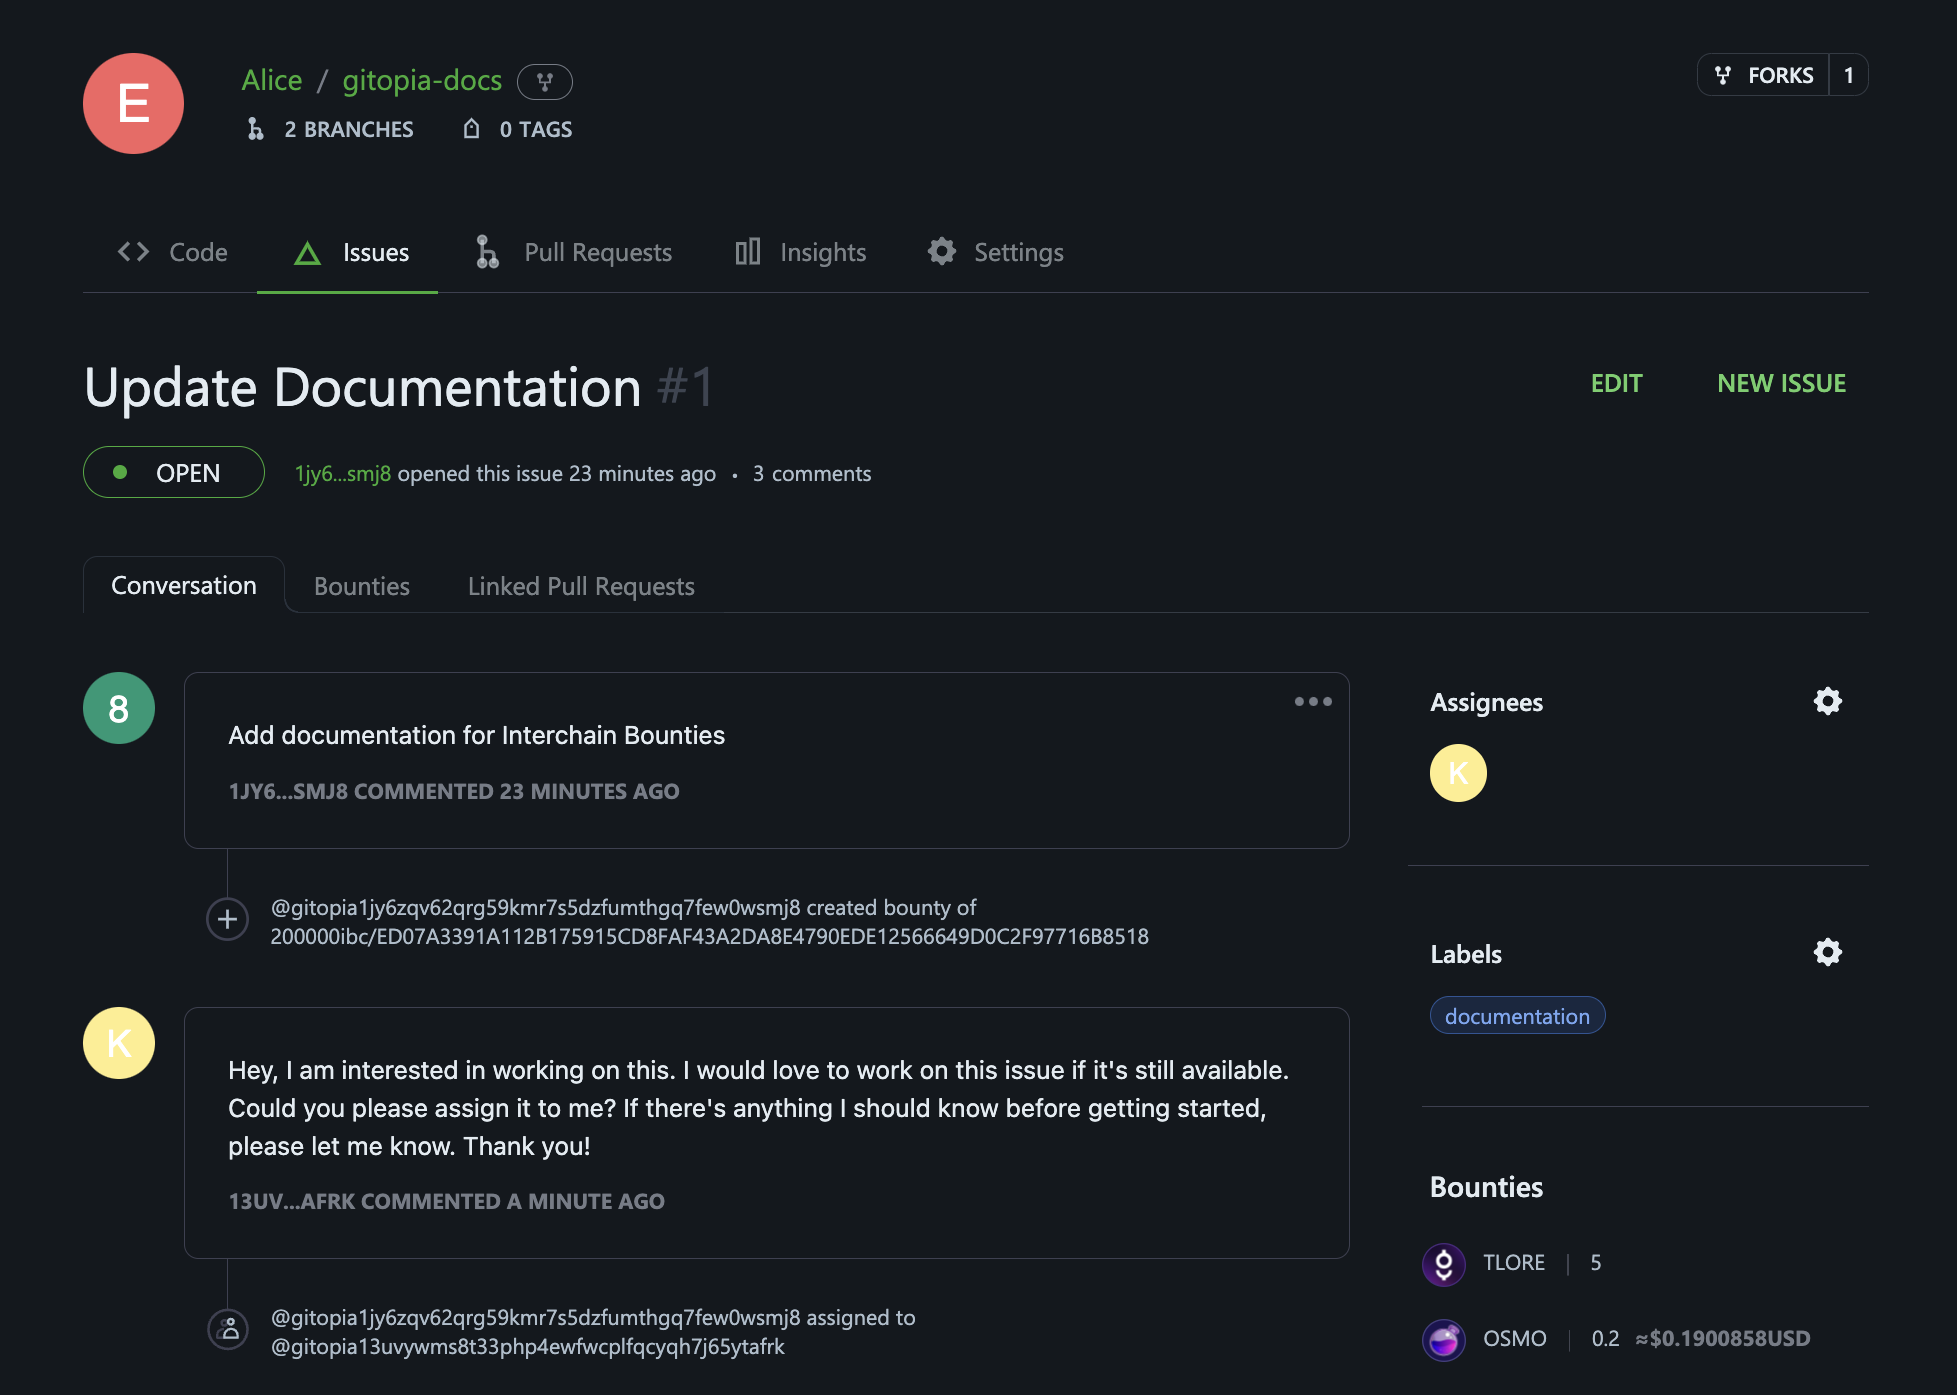
Task: Click the forks count 1
Action: 1849,75
